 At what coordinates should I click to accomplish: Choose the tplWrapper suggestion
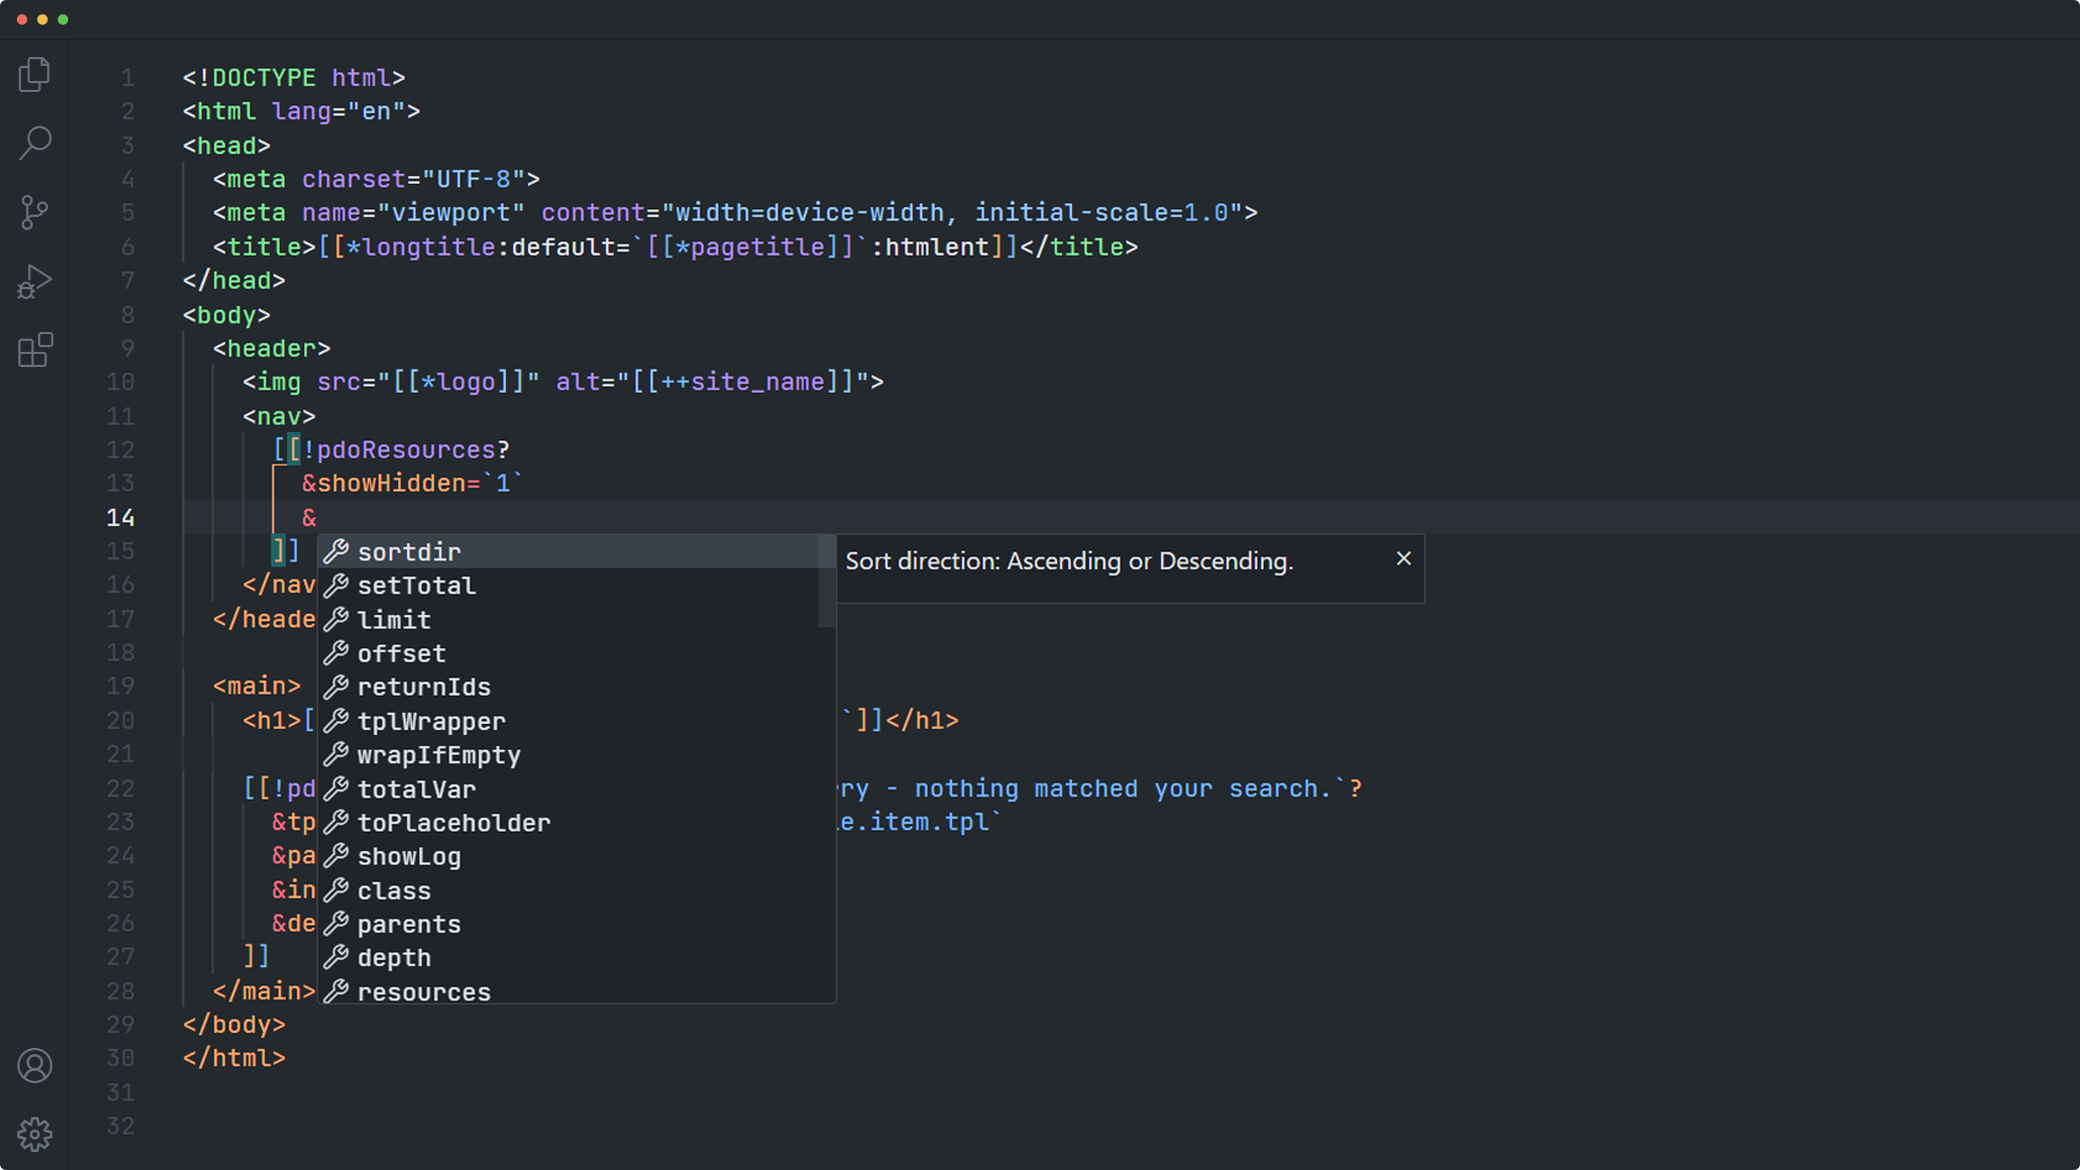431,721
